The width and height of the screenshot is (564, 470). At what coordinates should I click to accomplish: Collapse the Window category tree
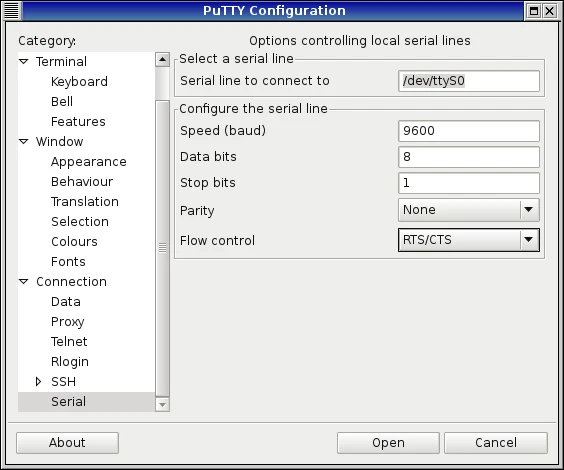coord(24,141)
